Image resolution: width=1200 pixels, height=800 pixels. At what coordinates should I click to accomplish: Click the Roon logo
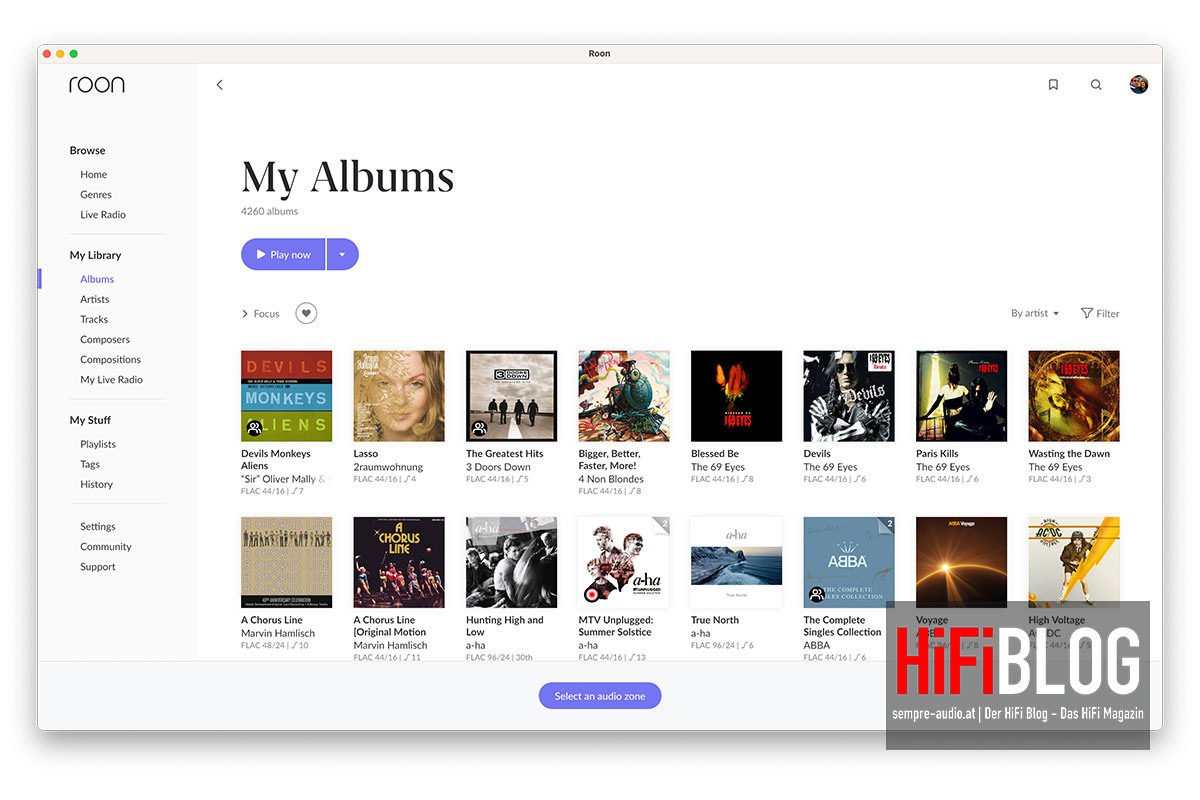[96, 84]
